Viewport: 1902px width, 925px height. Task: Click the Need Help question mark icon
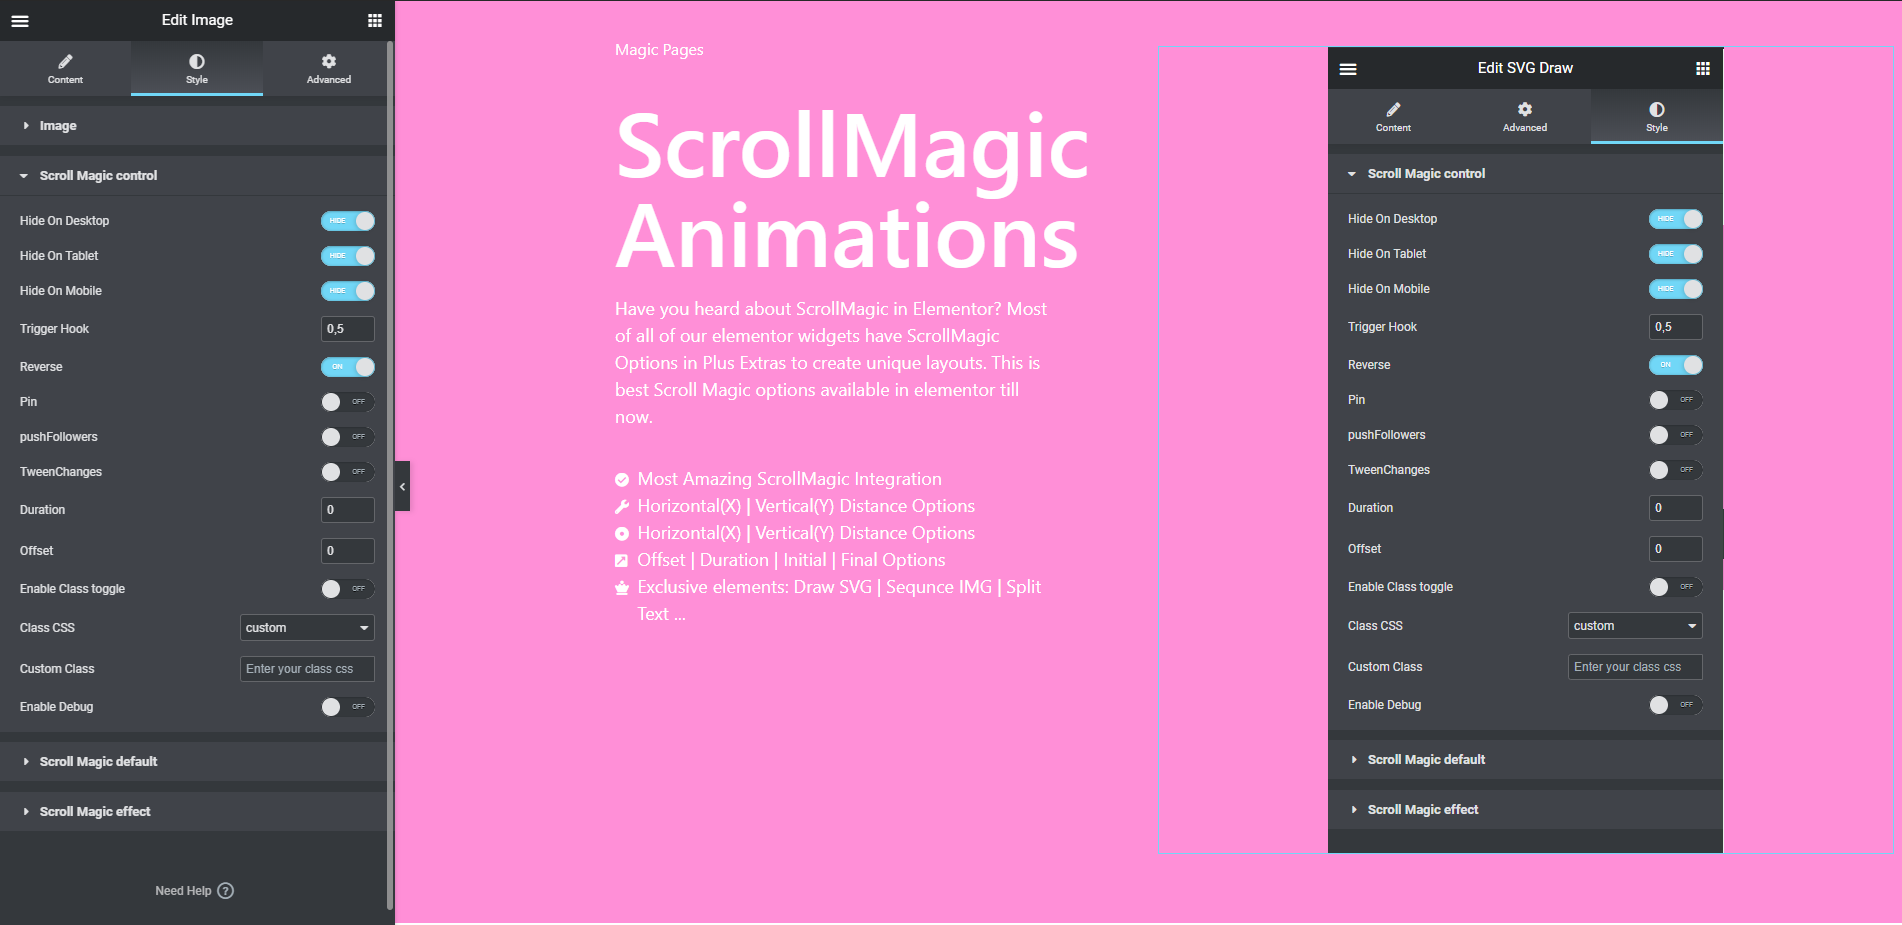tap(226, 891)
